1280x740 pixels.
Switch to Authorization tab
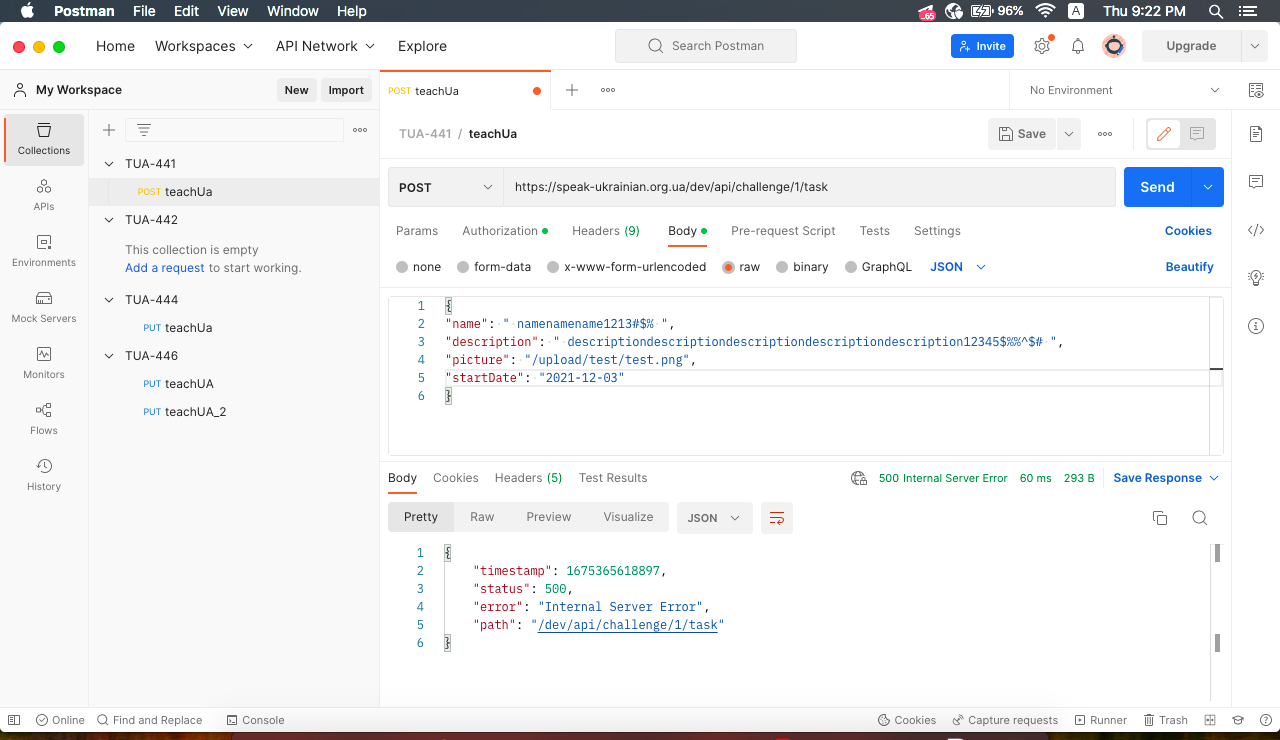504,230
